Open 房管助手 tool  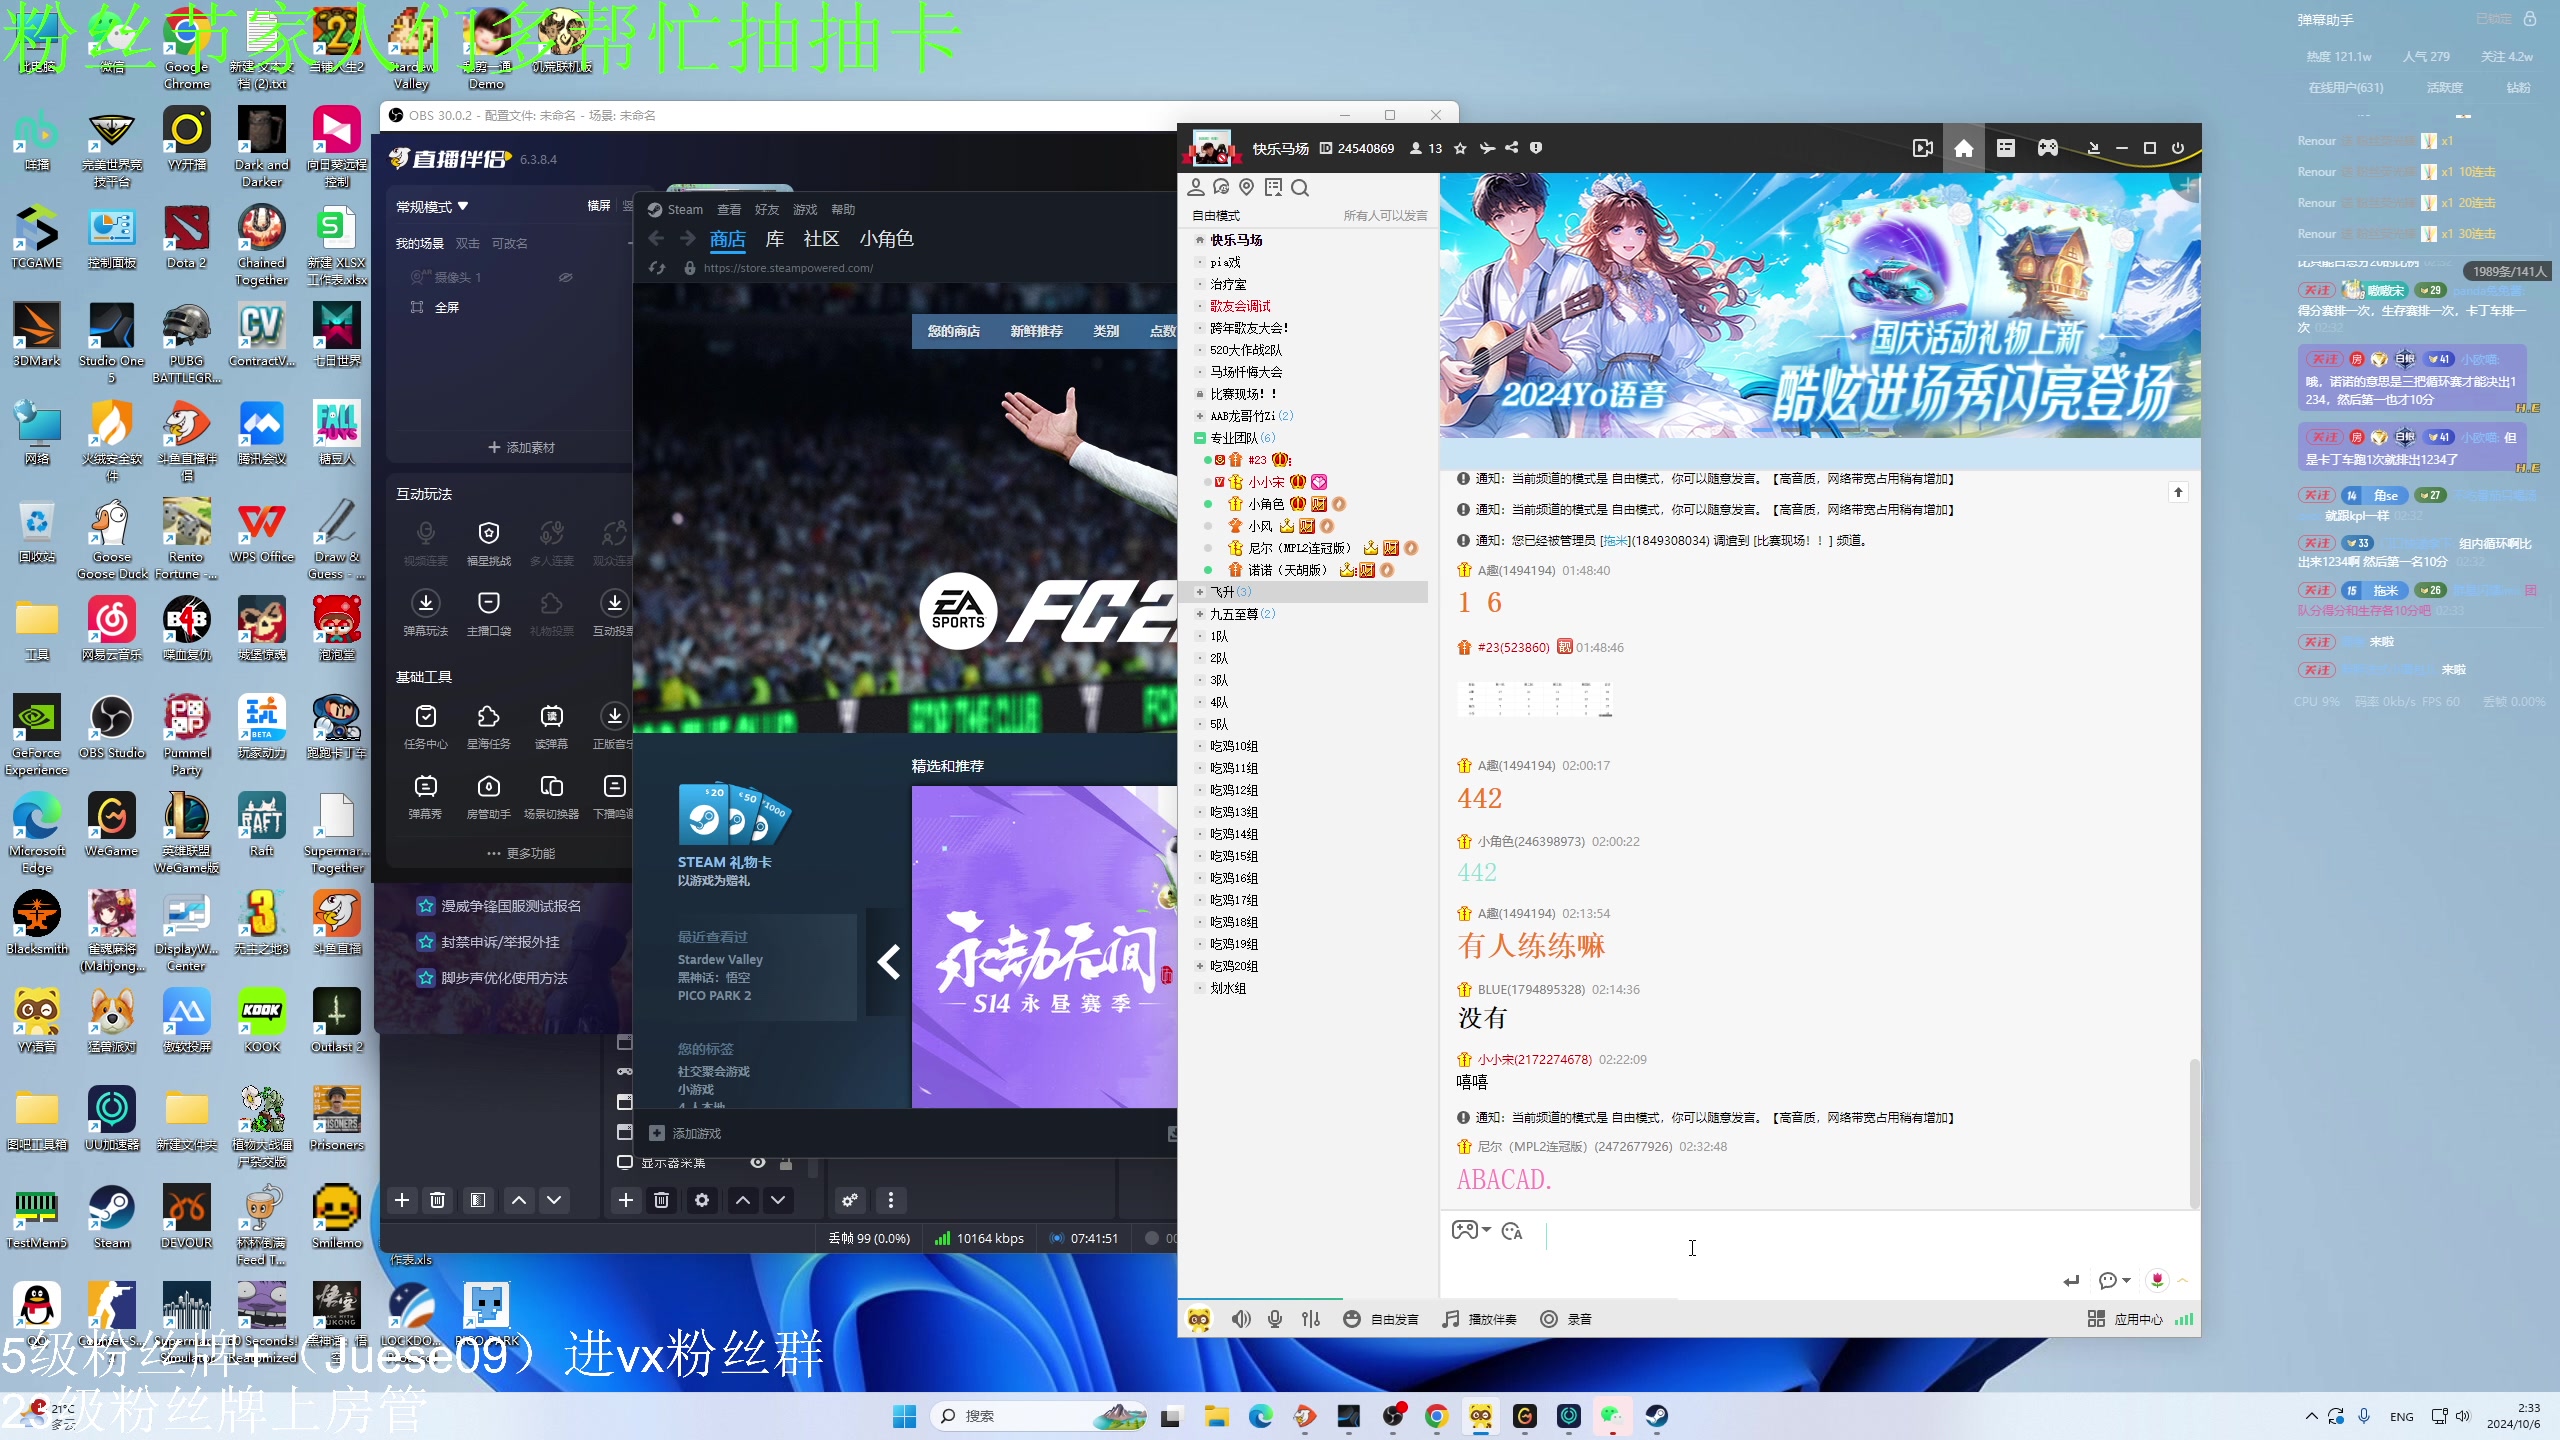488,797
